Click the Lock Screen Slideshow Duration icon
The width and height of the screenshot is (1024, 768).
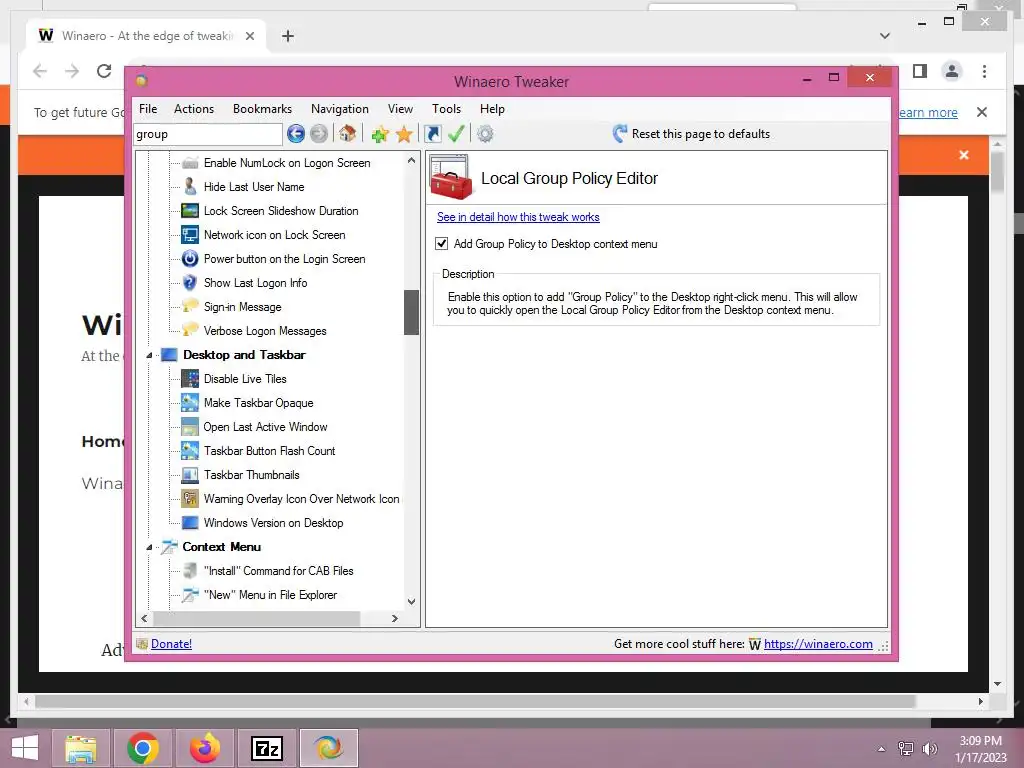pos(190,211)
